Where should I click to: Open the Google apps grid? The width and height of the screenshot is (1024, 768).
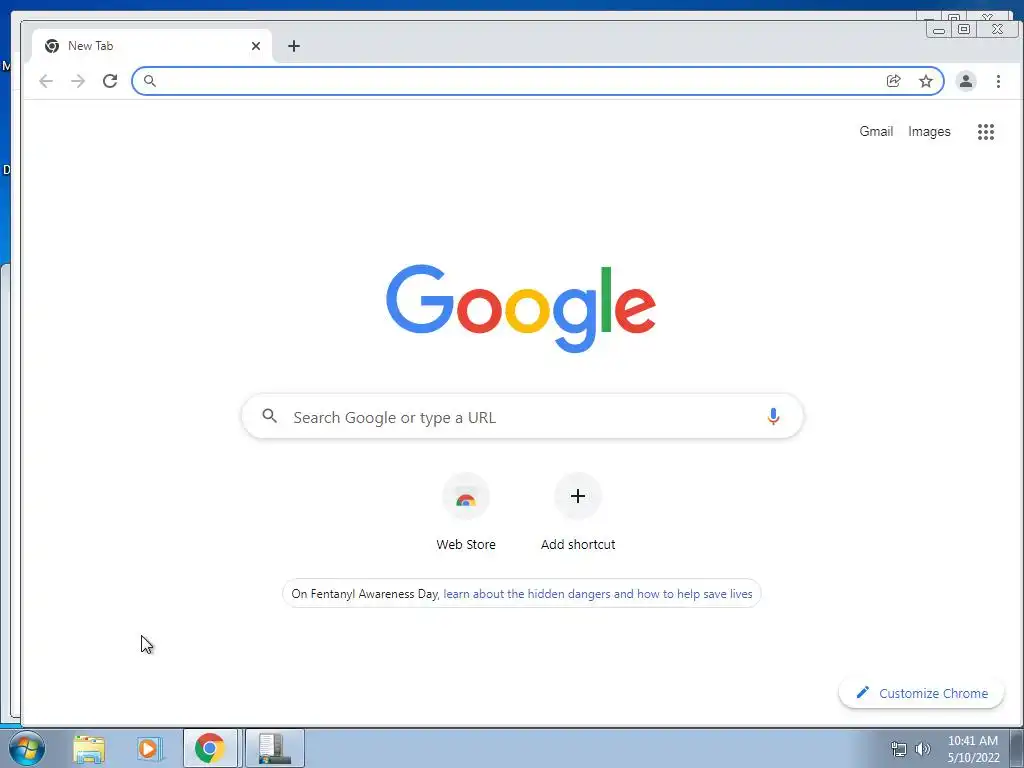(985, 132)
